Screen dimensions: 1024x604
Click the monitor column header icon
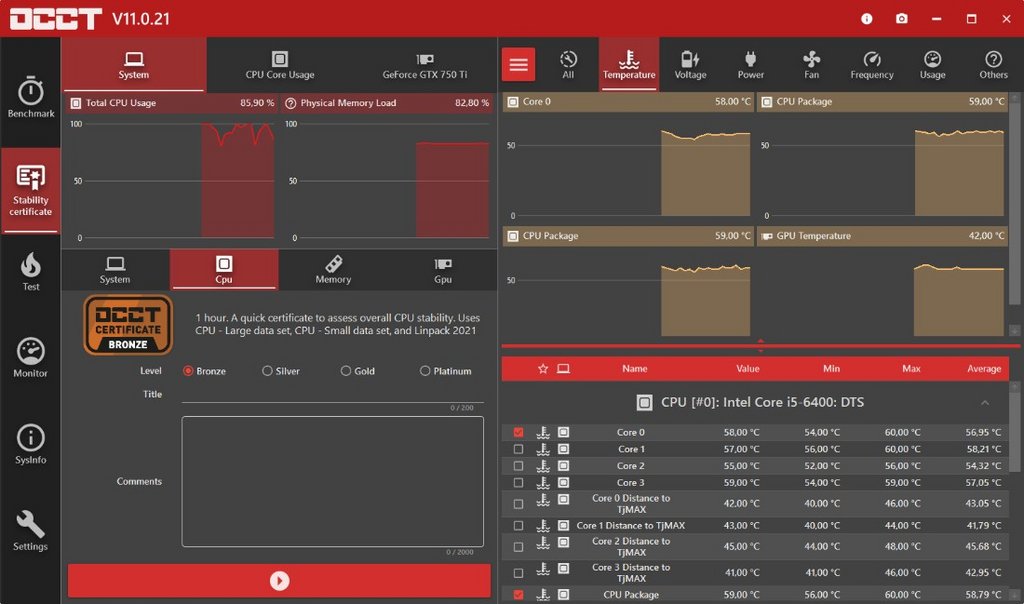pyautogui.click(x=563, y=369)
